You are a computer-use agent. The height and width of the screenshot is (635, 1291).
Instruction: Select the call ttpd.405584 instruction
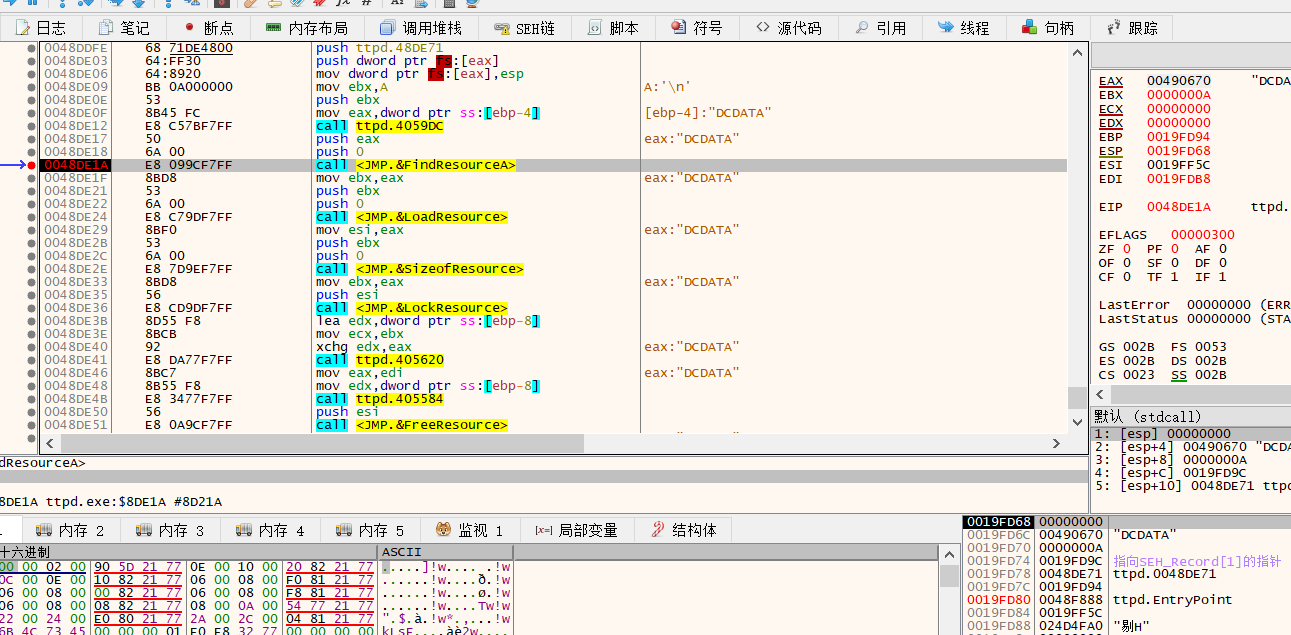pyautogui.click(x=380, y=399)
